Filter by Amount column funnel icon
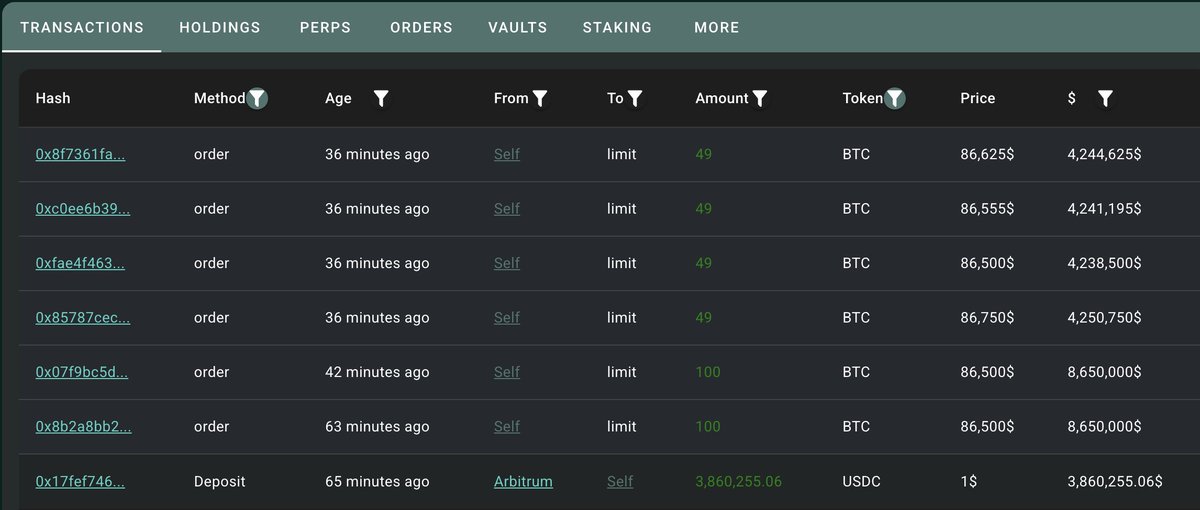 click(760, 98)
